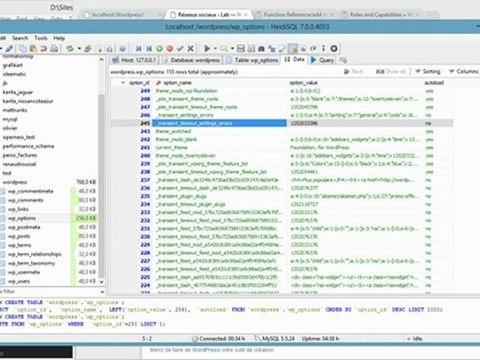Click the new query tab icon after Query
The height and width of the screenshot is (360, 480).
[343, 60]
